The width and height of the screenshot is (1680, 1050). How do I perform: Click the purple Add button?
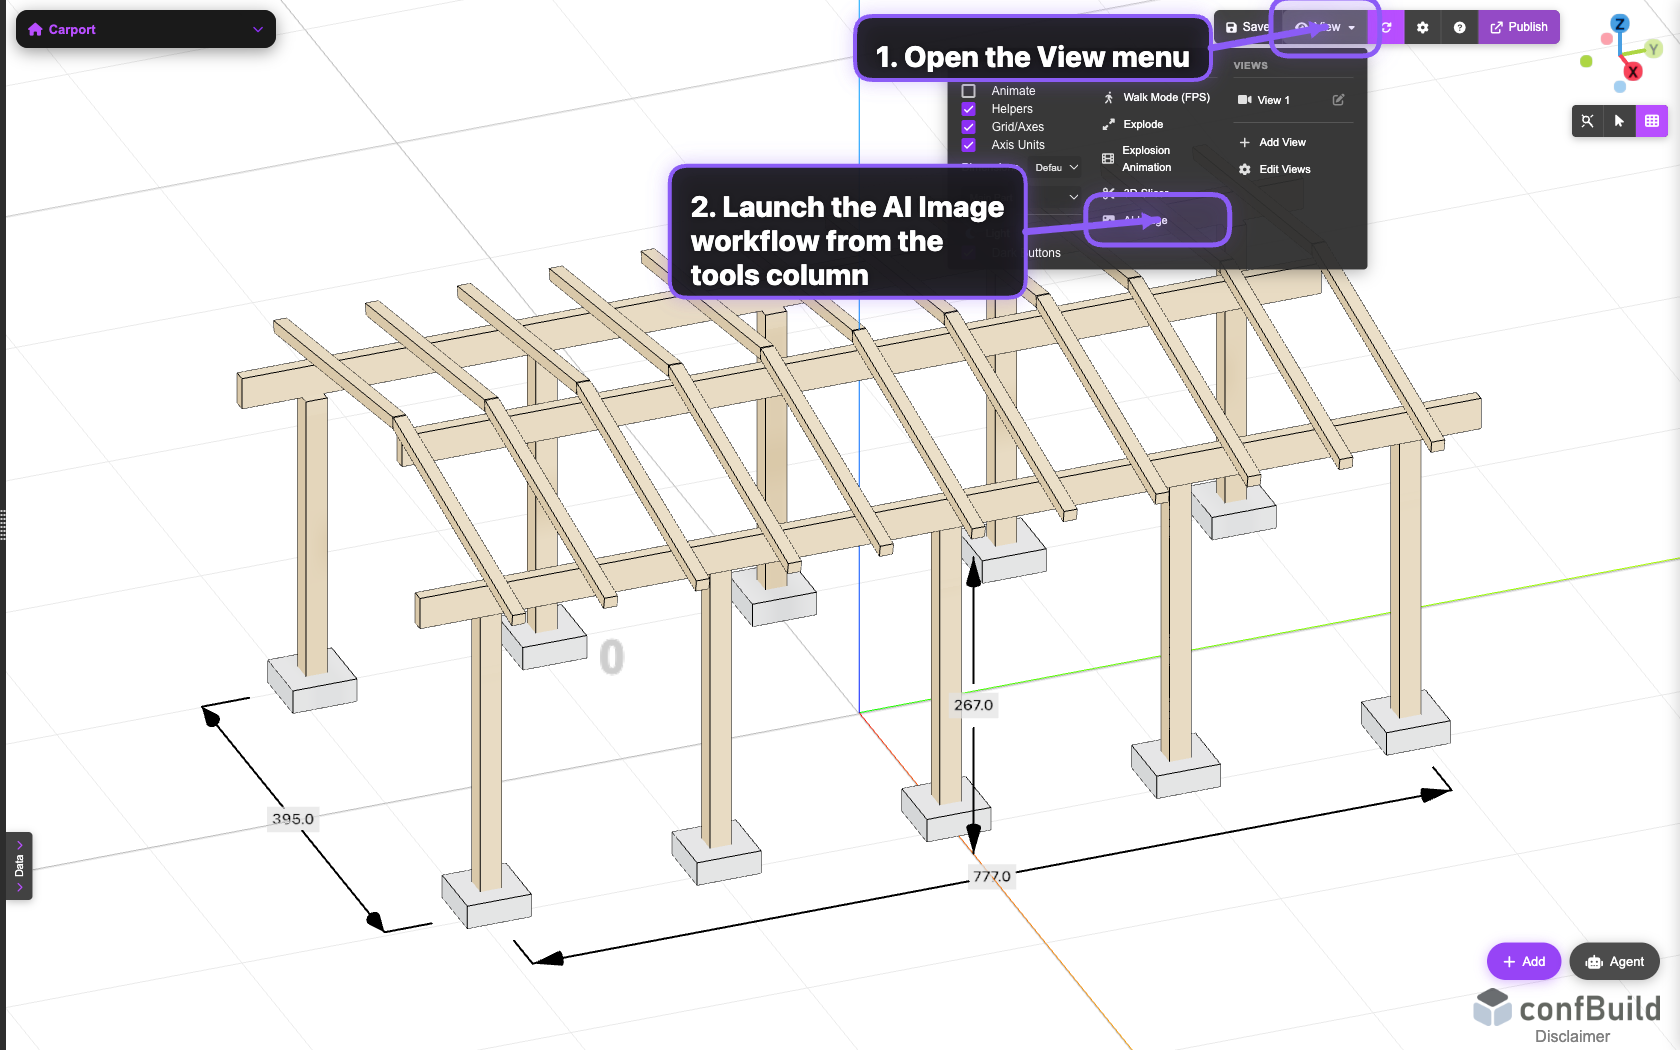(x=1523, y=962)
